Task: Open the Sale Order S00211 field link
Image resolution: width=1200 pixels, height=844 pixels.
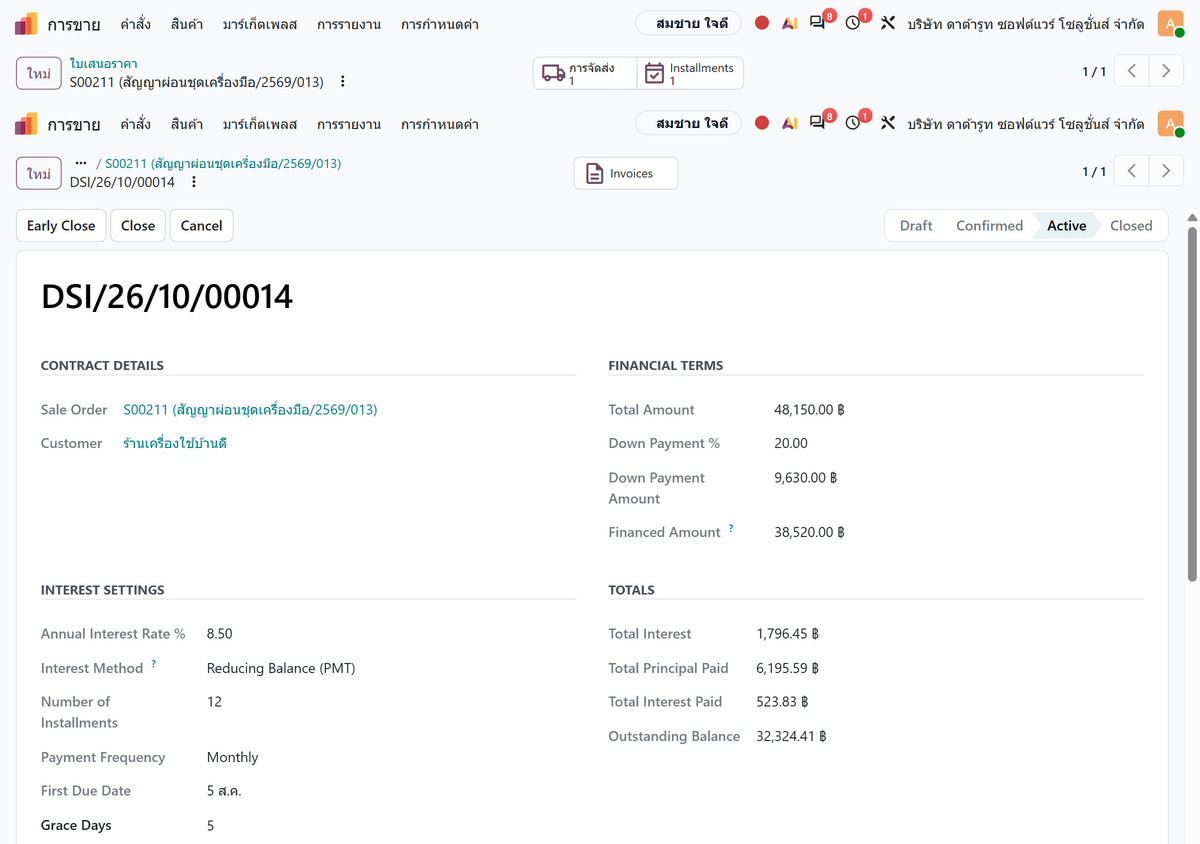Action: (250, 410)
